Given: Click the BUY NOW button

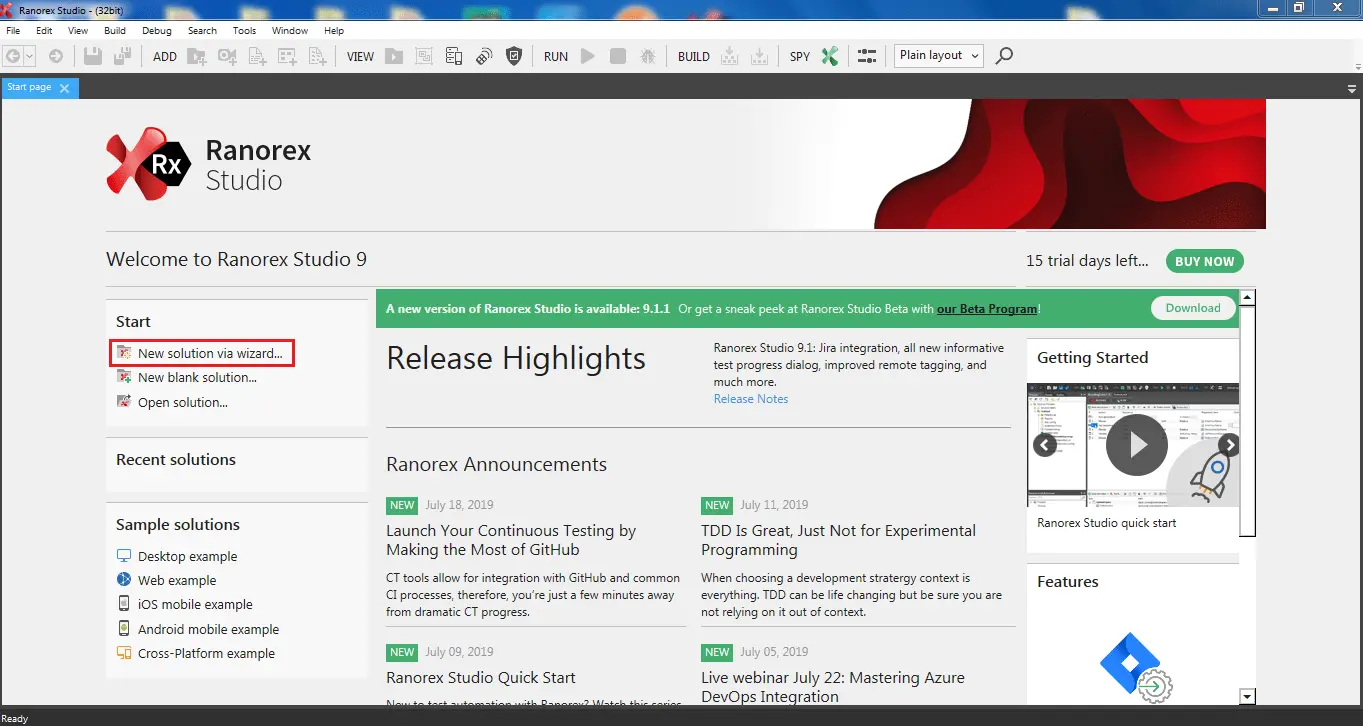Looking at the screenshot, I should [1204, 261].
